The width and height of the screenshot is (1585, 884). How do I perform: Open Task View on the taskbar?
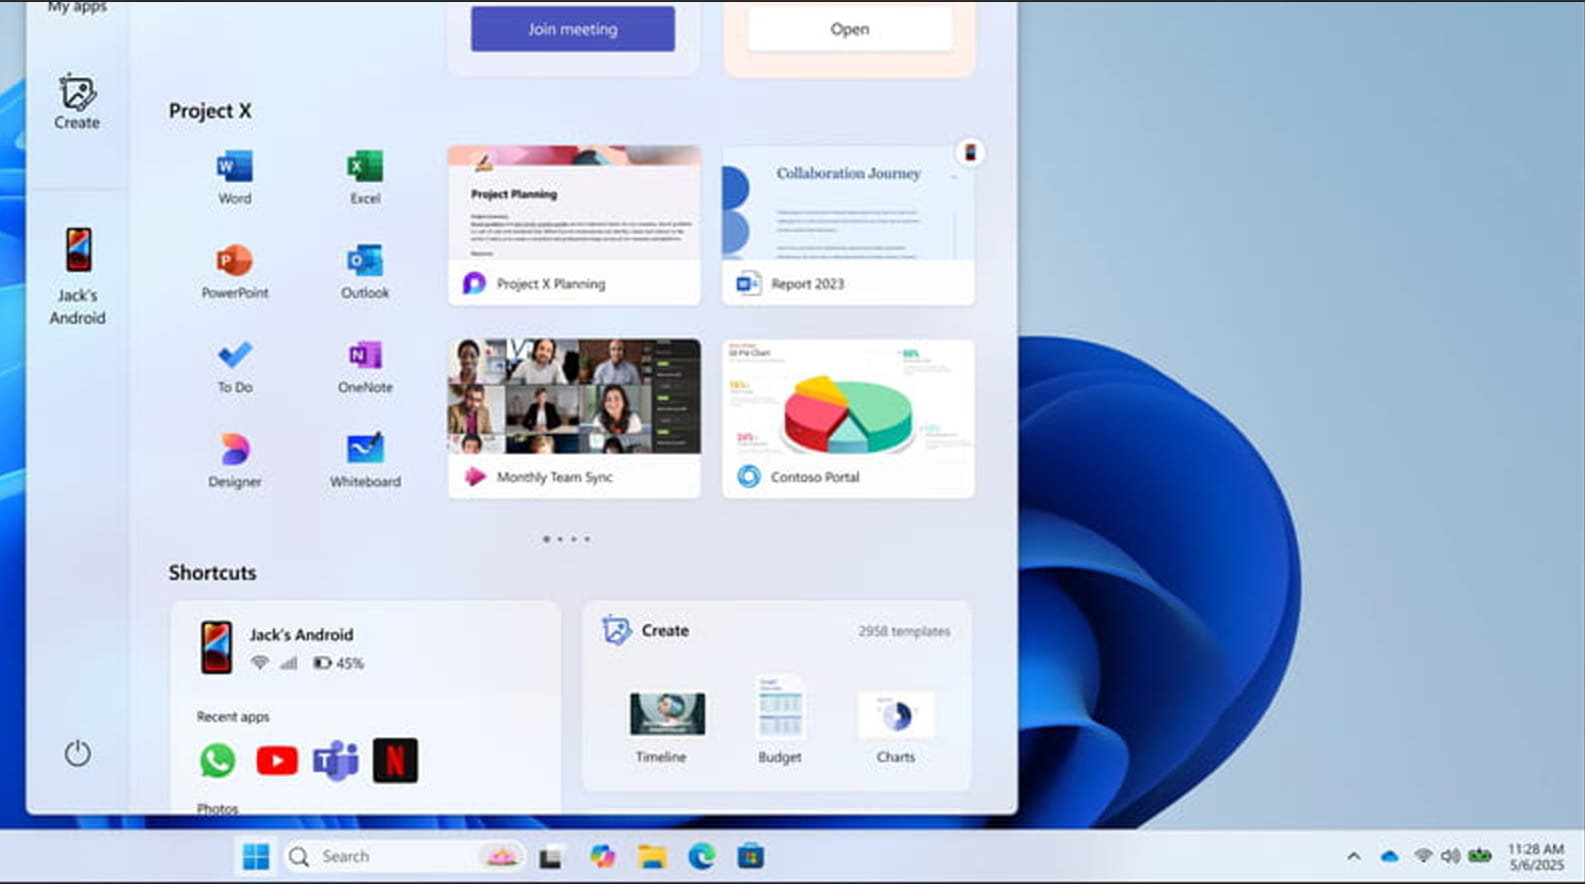550,857
